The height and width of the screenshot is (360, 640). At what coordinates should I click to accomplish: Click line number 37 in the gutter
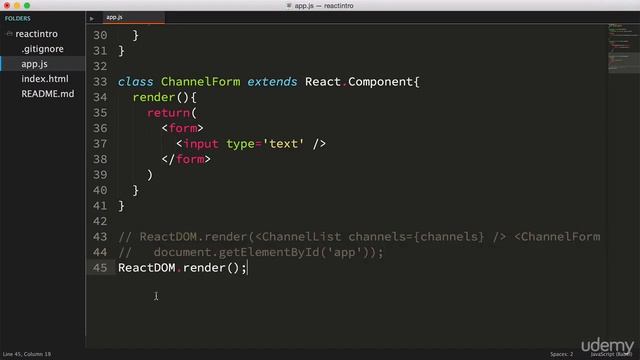pos(100,144)
